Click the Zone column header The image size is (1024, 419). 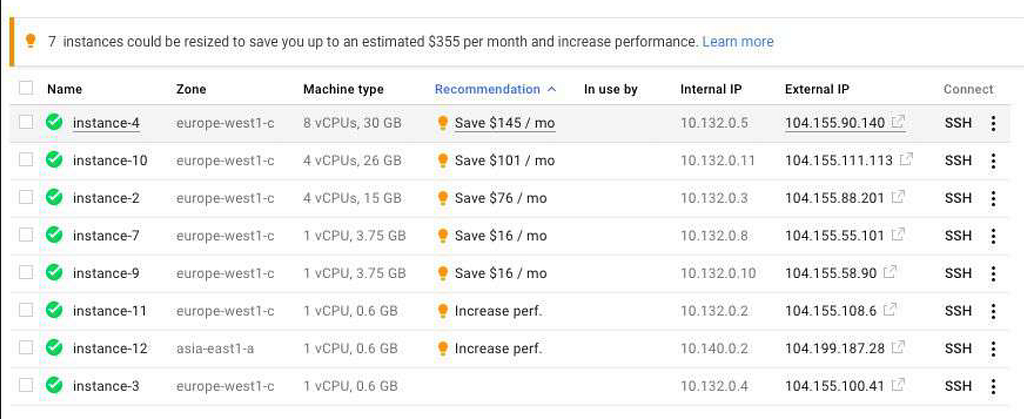point(191,89)
